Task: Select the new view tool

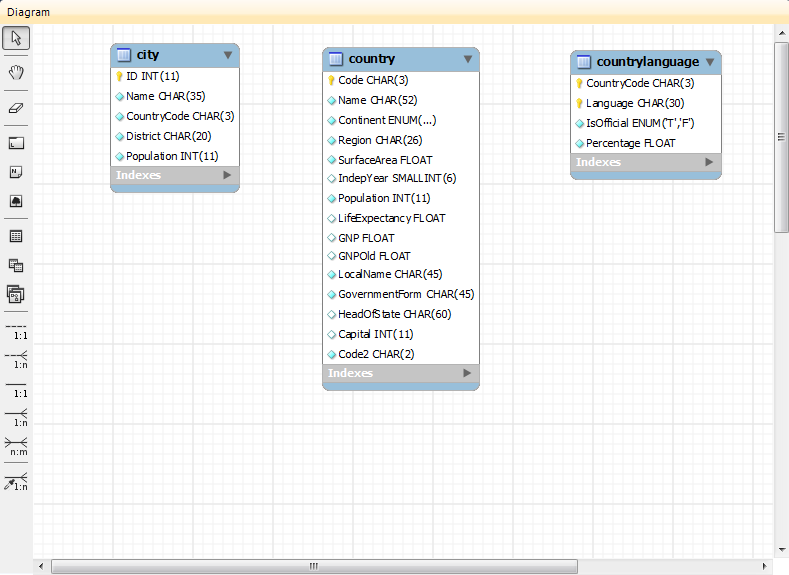Action: [x=16, y=265]
